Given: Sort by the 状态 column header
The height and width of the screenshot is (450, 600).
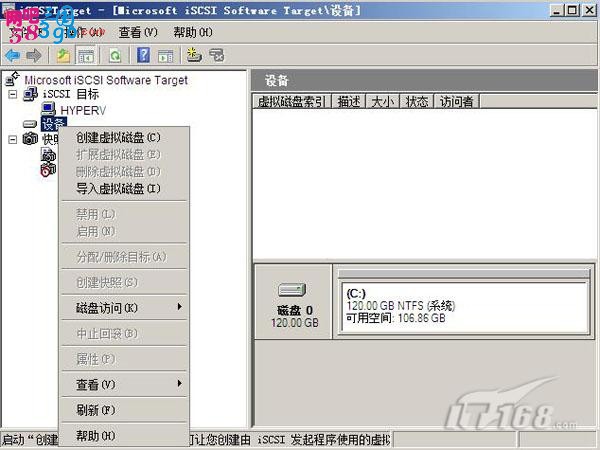Looking at the screenshot, I should (416, 102).
